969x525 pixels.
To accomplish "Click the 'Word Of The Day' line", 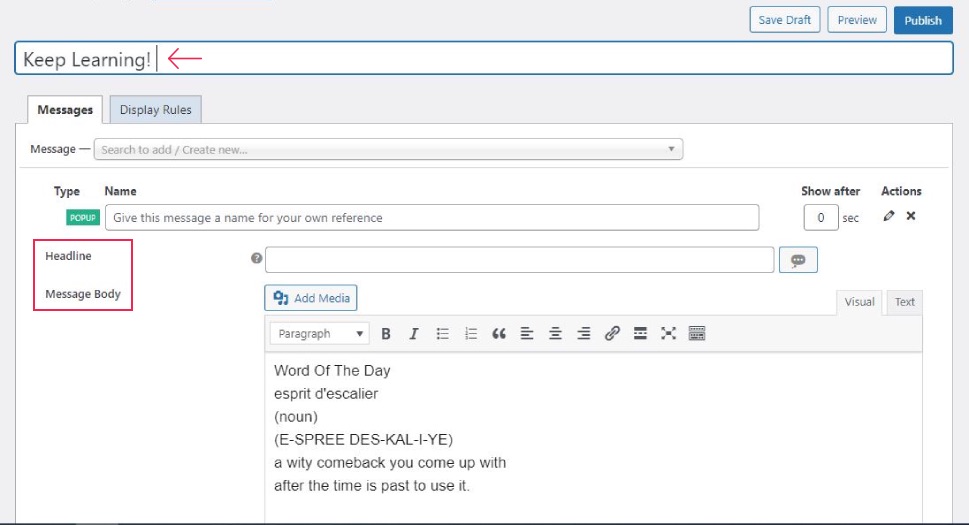I will tap(332, 371).
